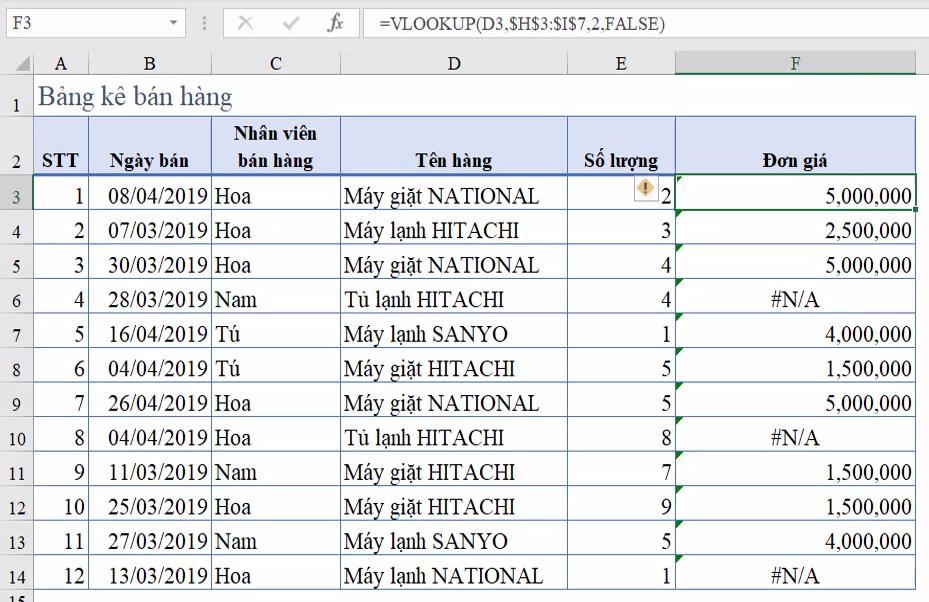Image resolution: width=929 pixels, height=602 pixels.
Task: Click the #N/A cell for 'Tủ lạnh HITACHI' row 6
Action: (793, 299)
